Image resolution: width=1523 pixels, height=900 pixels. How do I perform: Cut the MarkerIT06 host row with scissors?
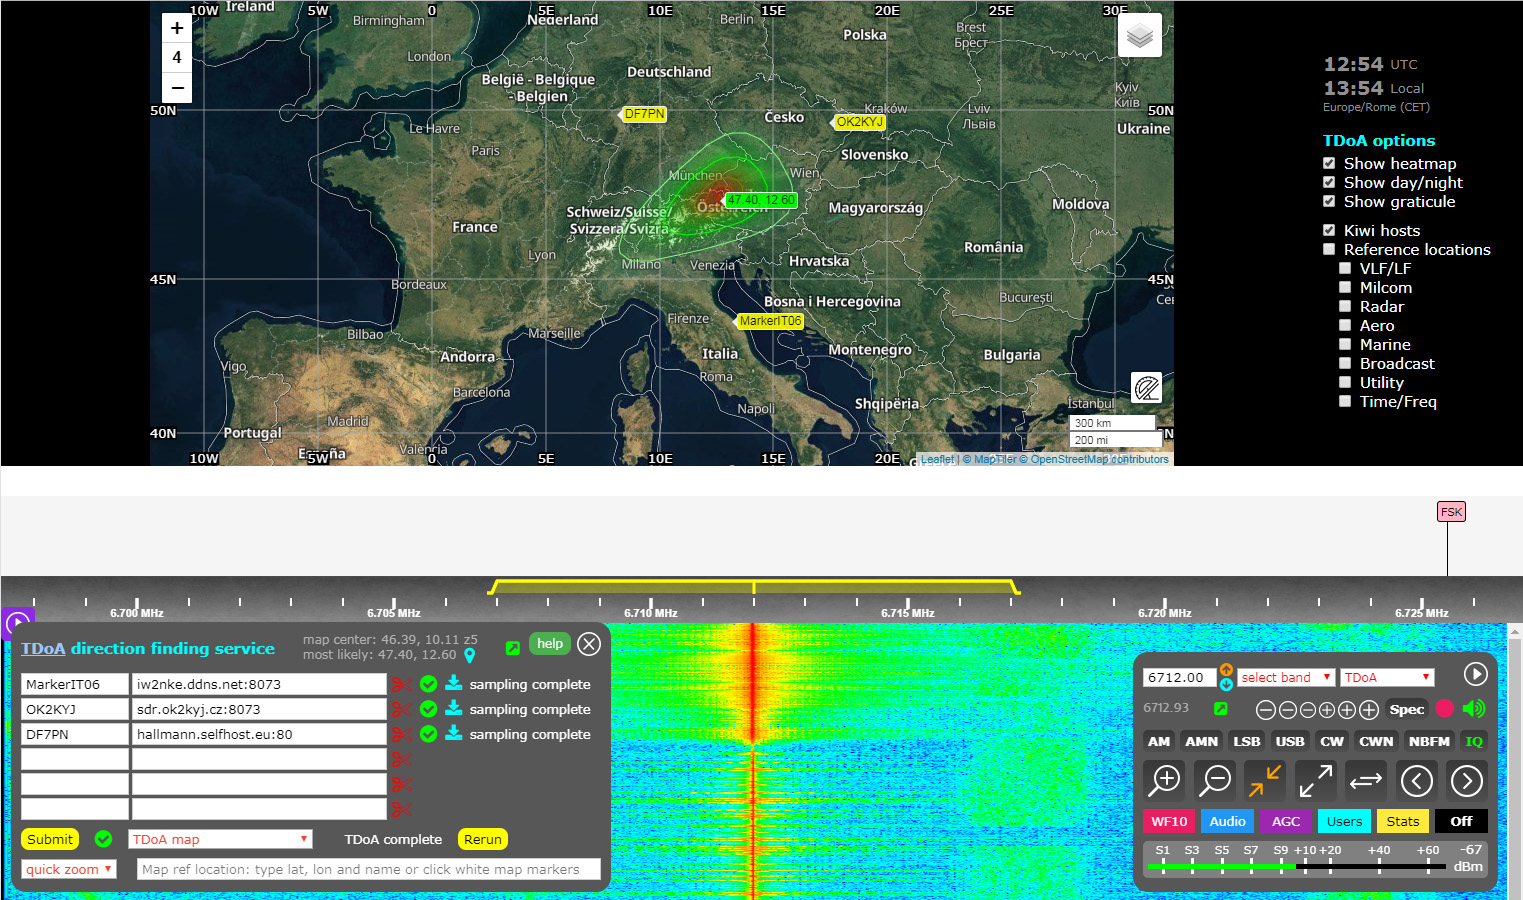click(401, 684)
